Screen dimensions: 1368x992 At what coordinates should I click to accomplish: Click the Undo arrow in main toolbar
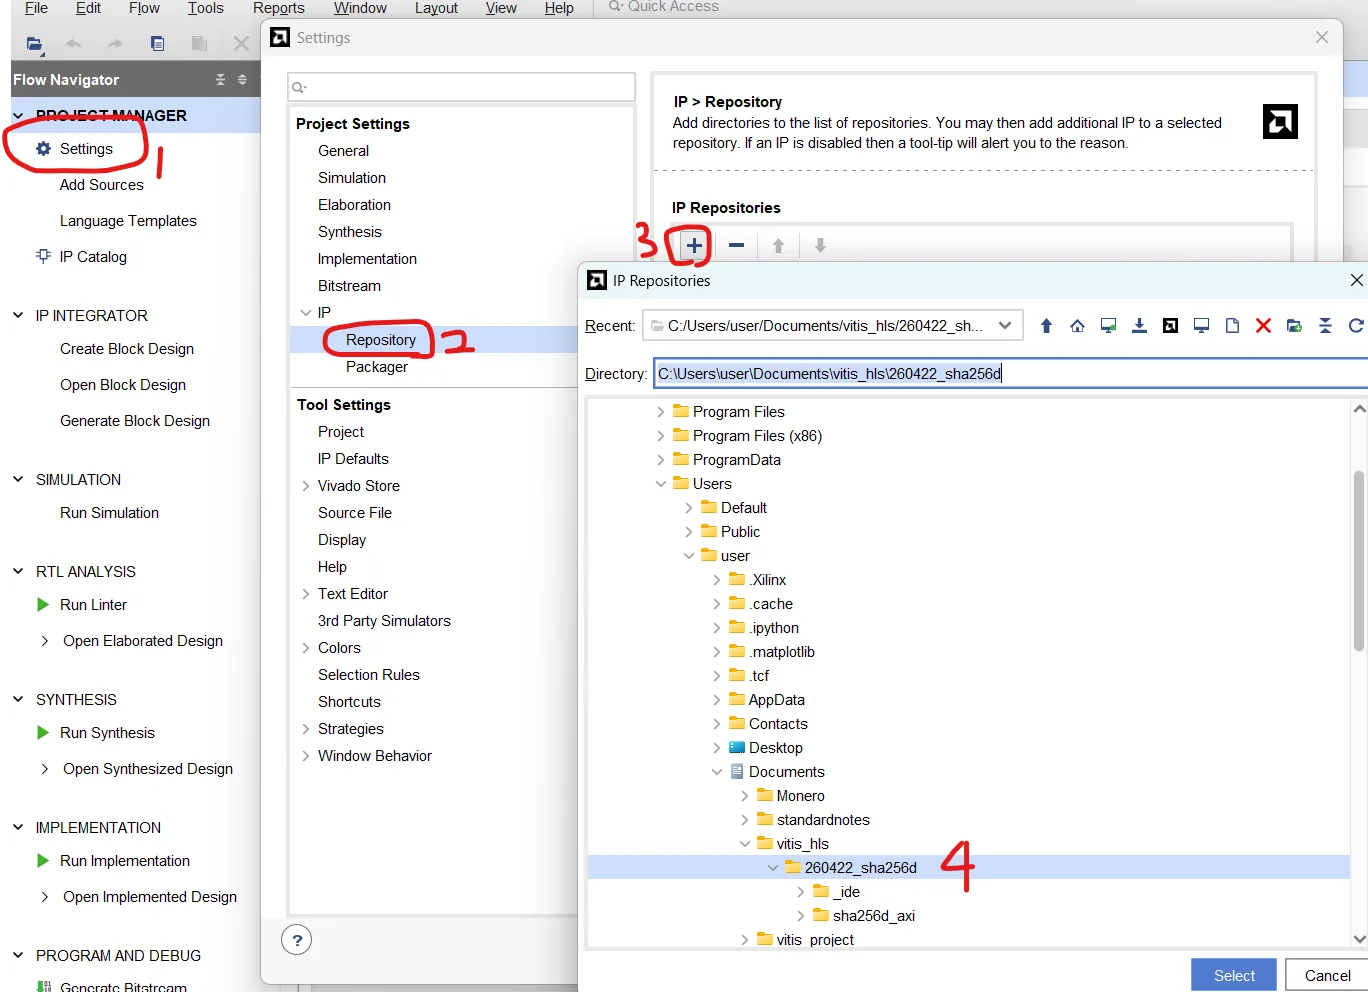coord(74,44)
